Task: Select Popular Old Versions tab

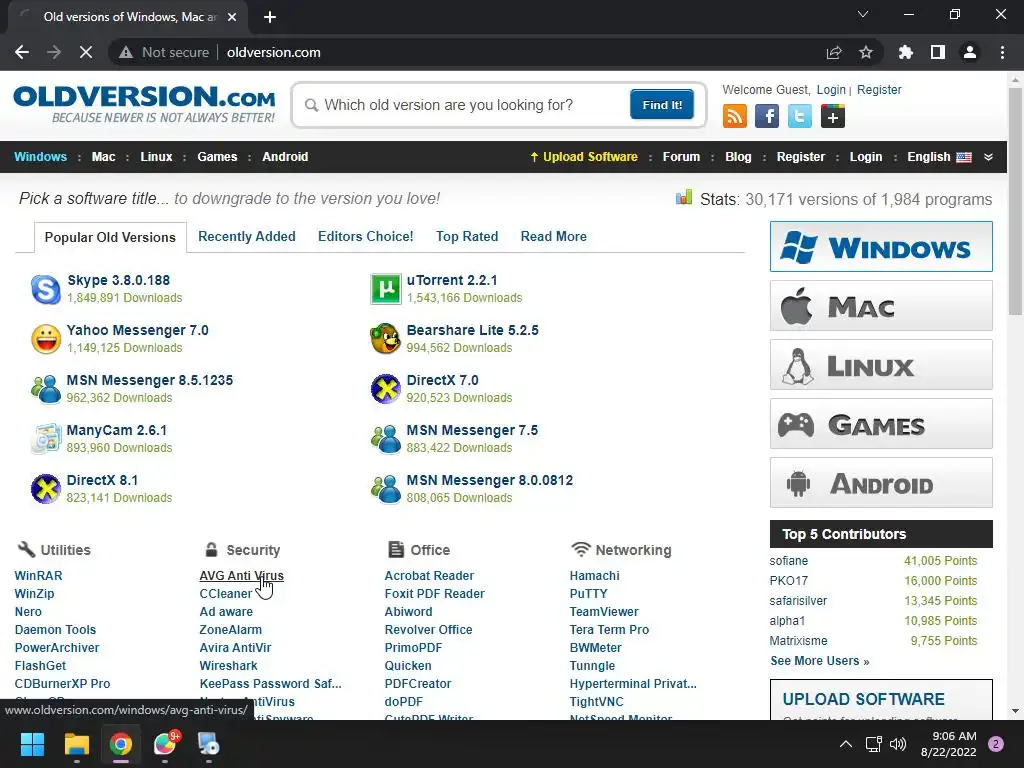Action: pyautogui.click(x=110, y=237)
